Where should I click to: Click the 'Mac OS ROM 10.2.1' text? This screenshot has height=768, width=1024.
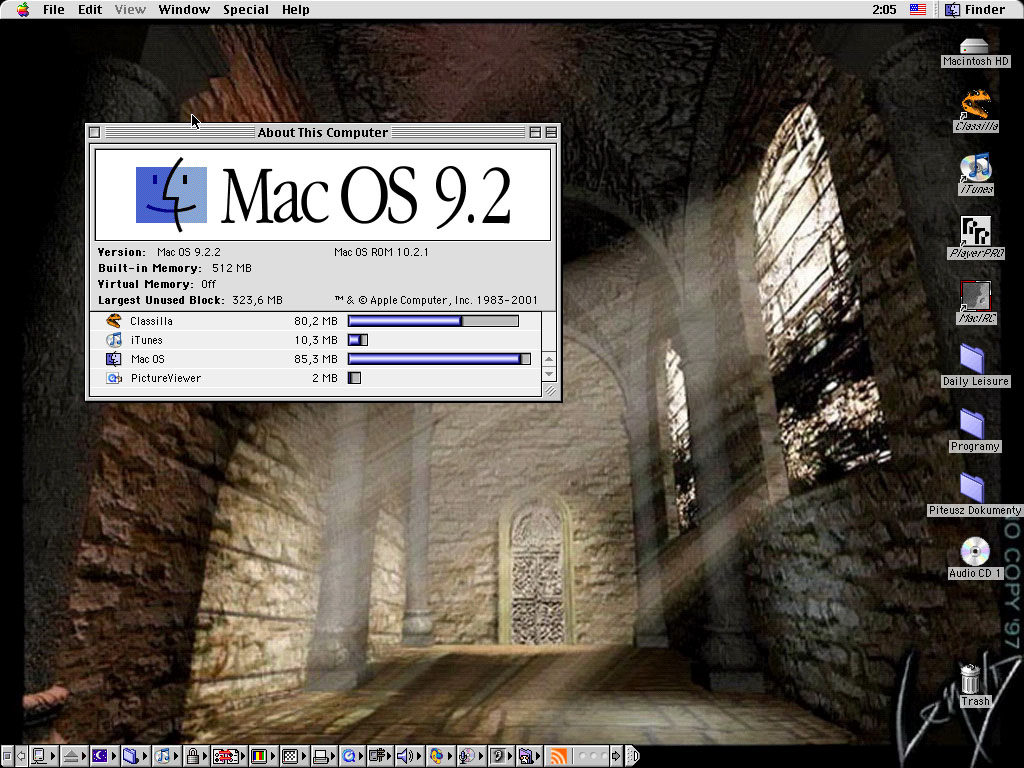381,252
